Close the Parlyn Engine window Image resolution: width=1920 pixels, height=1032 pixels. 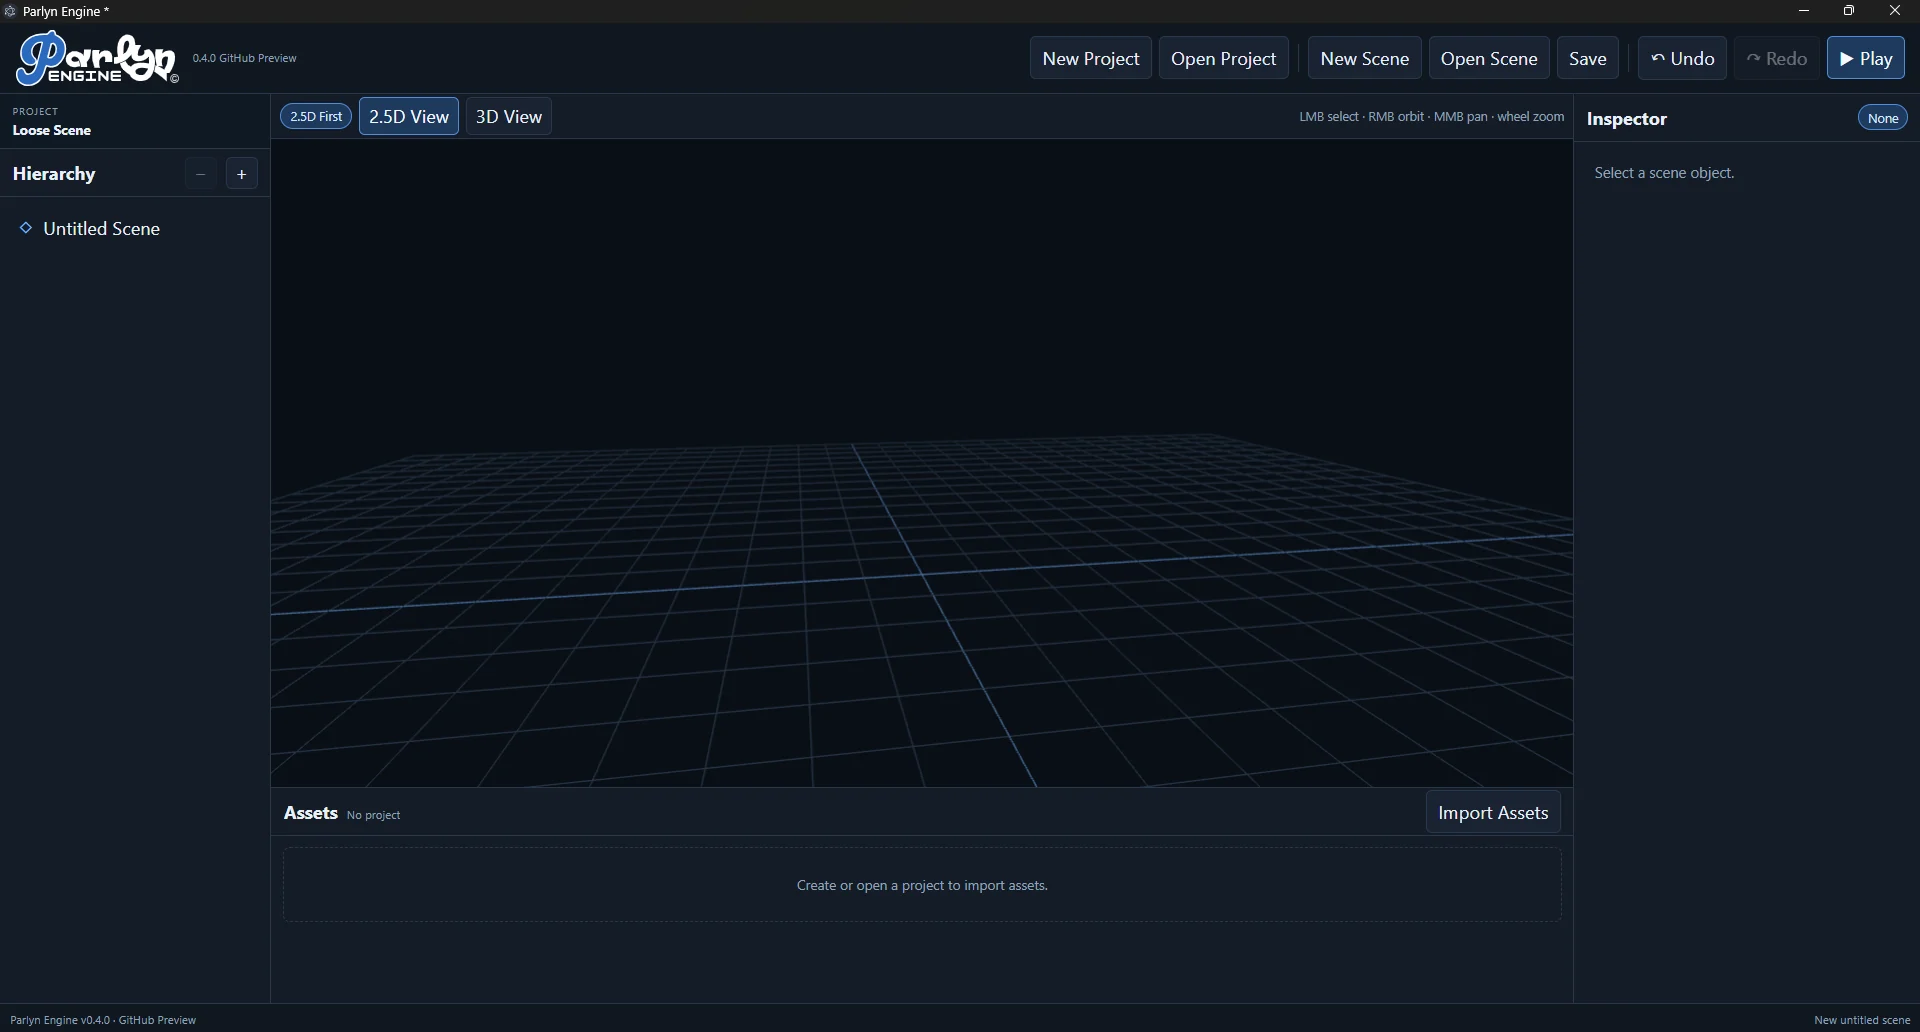click(x=1895, y=11)
